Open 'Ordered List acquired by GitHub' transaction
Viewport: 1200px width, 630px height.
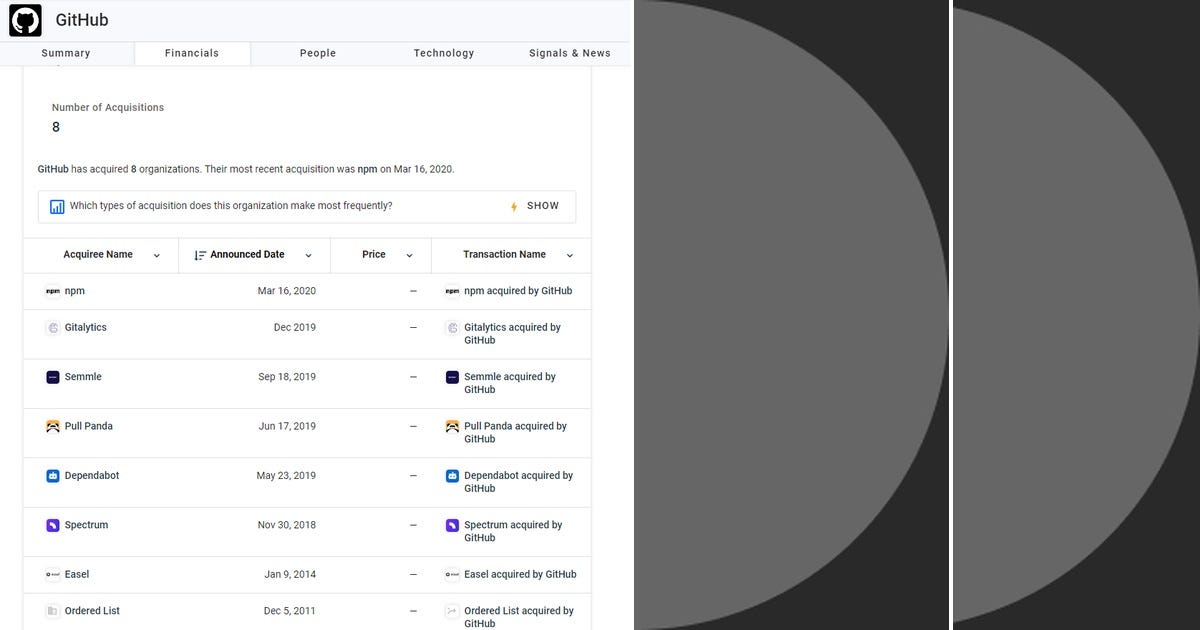[519, 617]
